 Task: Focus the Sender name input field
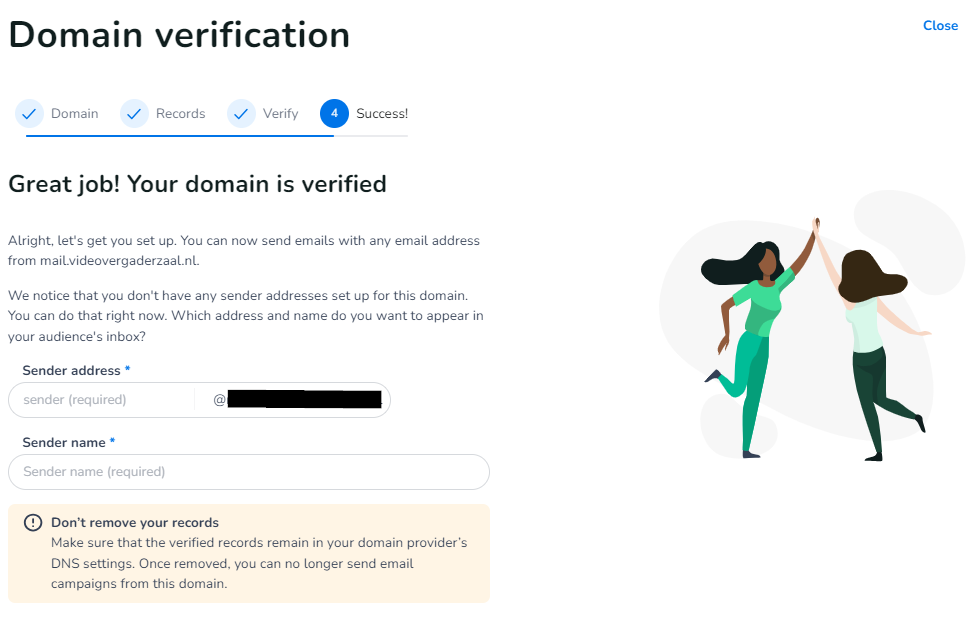click(x=248, y=472)
